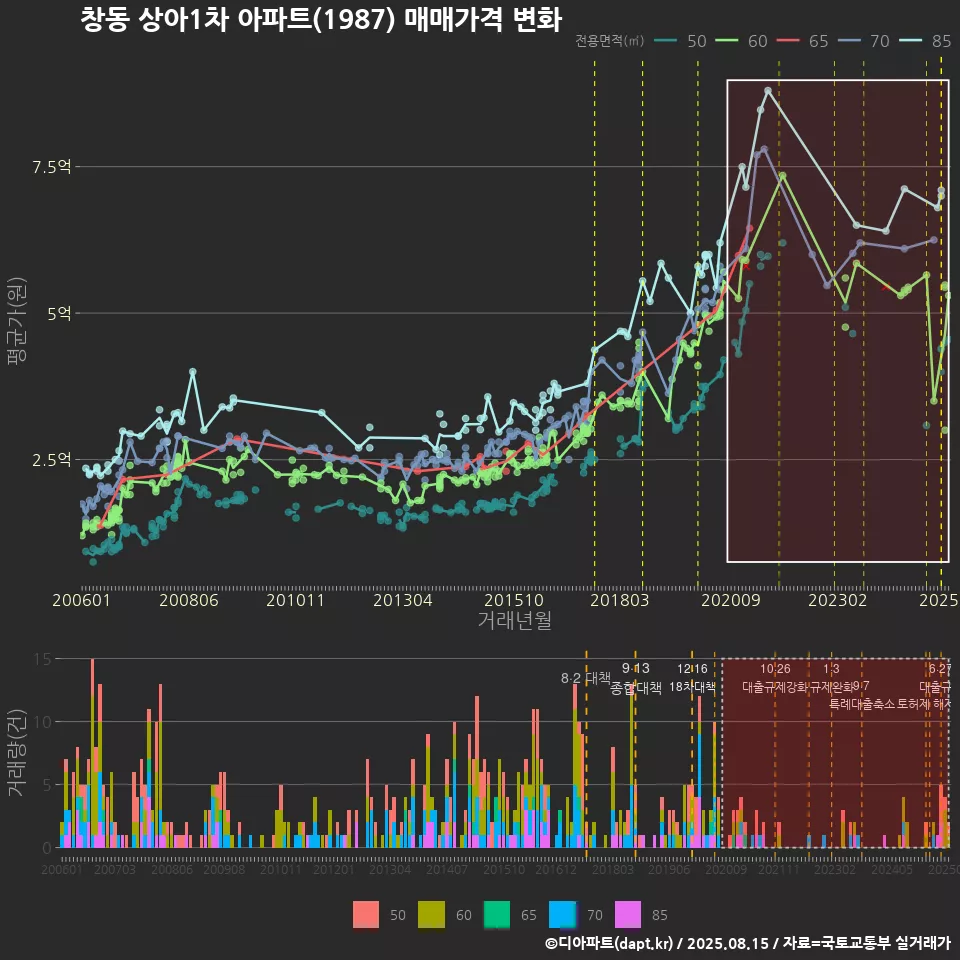Click the '전용면적(㎡)' legend heading
Image resolution: width=960 pixels, height=960 pixels.
click(609, 41)
